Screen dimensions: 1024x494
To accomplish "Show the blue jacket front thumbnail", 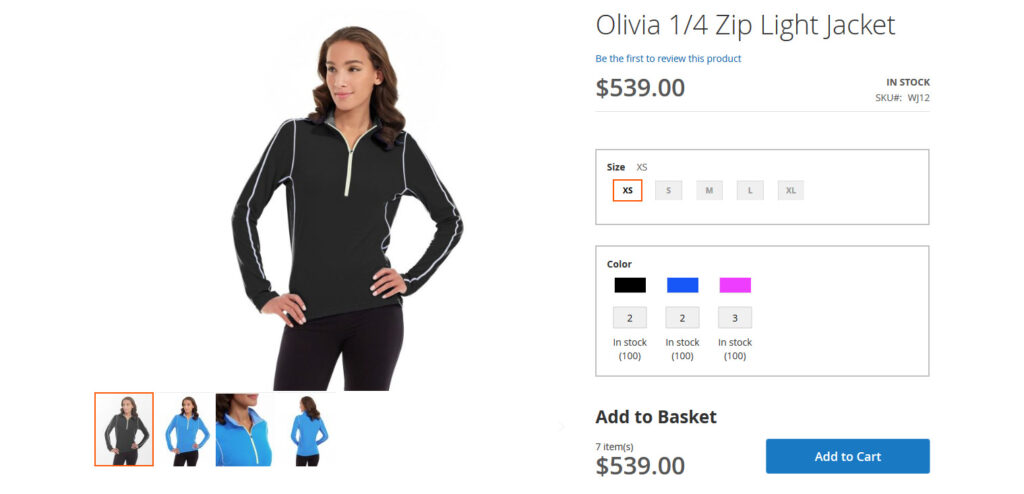I will (185, 429).
